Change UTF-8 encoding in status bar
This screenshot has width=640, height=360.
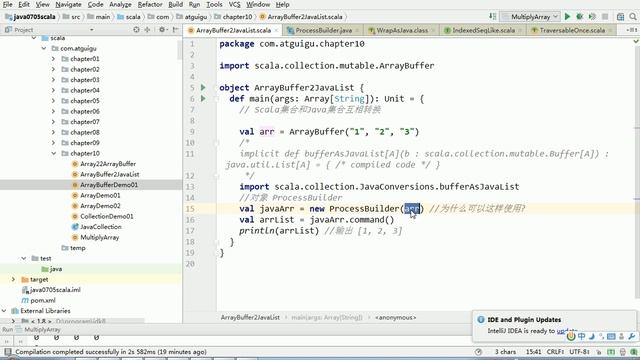pyautogui.click(x=579, y=352)
